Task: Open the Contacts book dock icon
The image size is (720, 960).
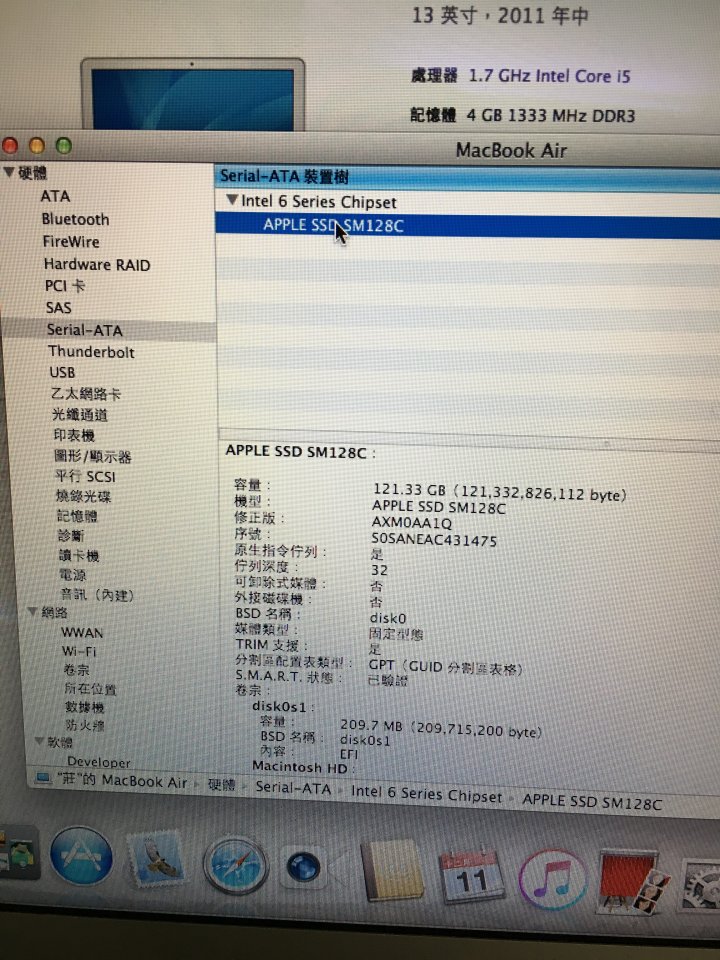Action: click(392, 871)
